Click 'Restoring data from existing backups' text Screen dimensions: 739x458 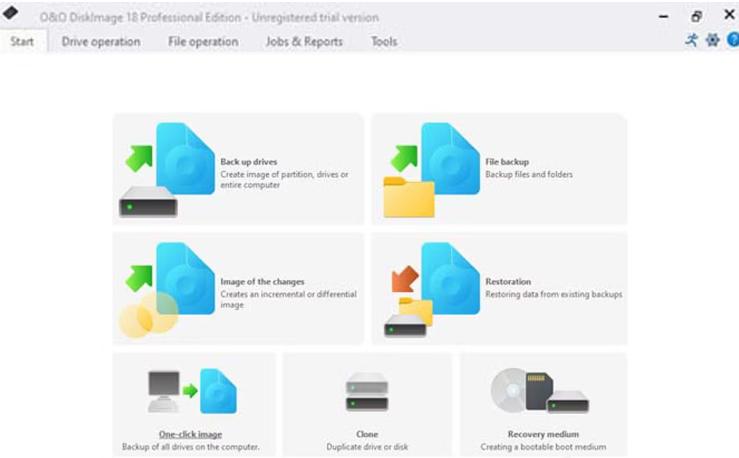coord(554,294)
